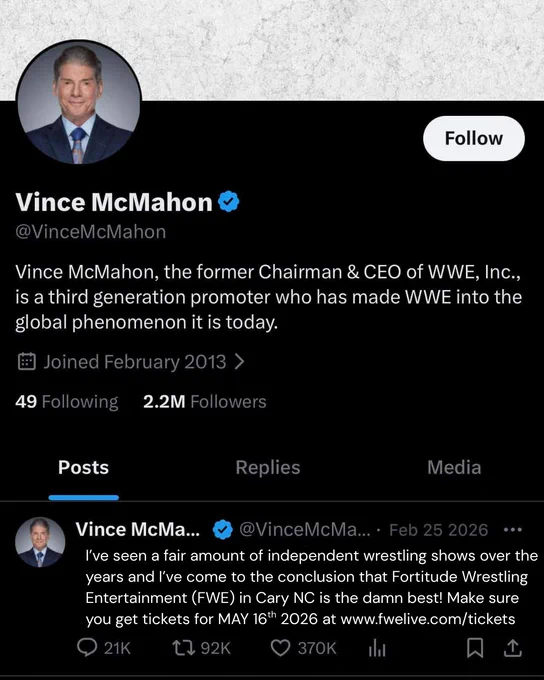
Task: Select the Posts tab
Action: 83,467
